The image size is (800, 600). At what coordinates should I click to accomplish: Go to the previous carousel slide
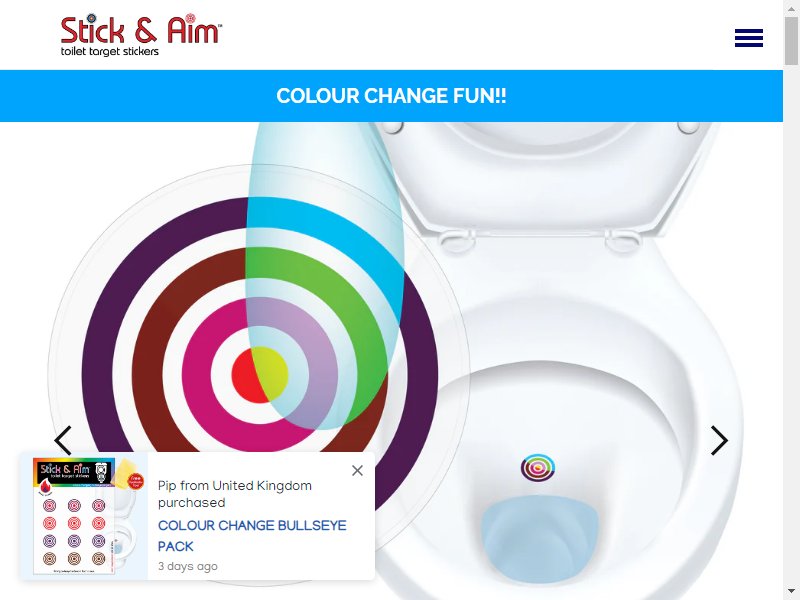click(63, 440)
